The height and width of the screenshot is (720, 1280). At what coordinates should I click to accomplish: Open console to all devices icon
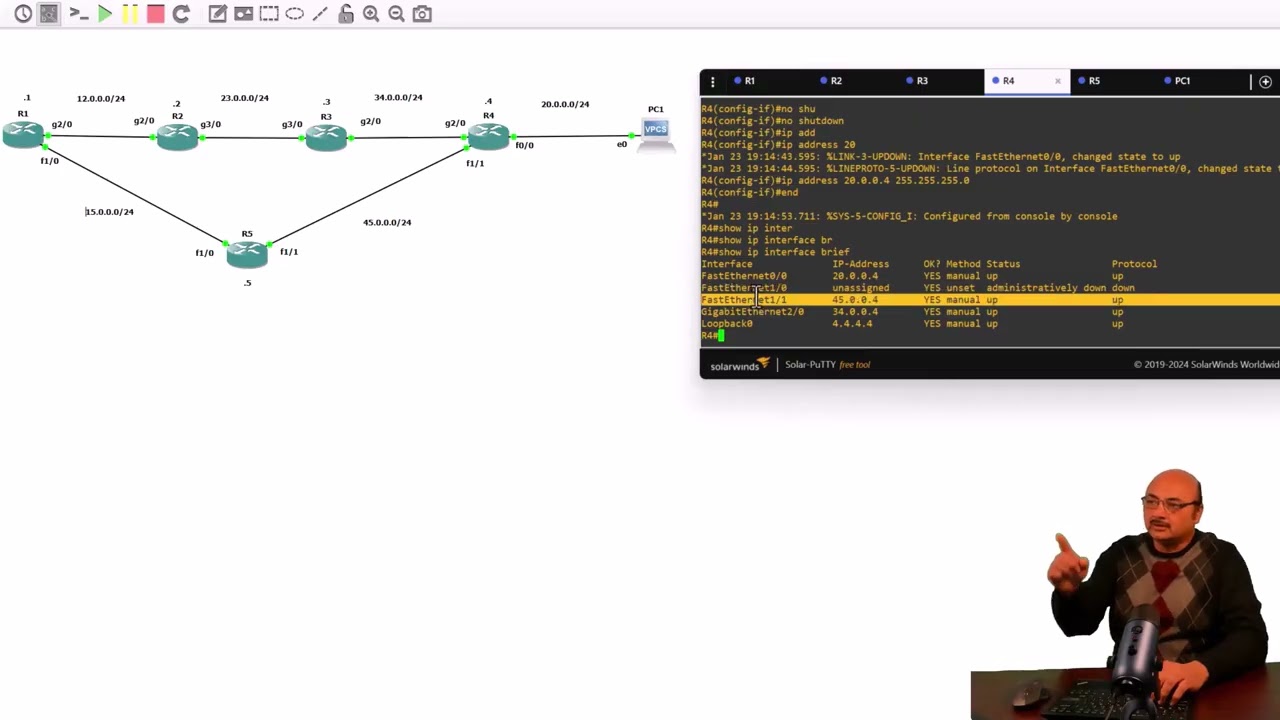(x=78, y=14)
